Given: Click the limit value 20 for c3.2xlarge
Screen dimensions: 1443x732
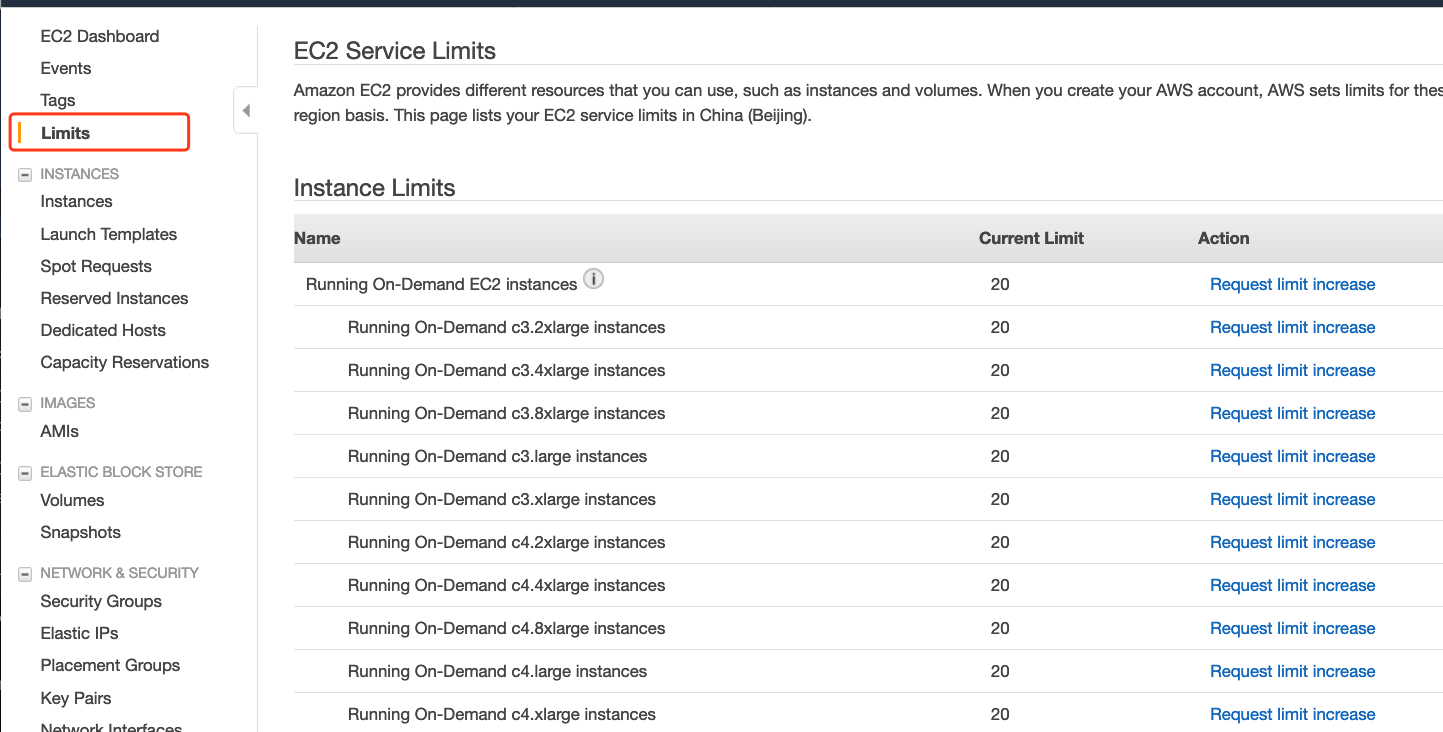Looking at the screenshot, I should coord(1000,327).
